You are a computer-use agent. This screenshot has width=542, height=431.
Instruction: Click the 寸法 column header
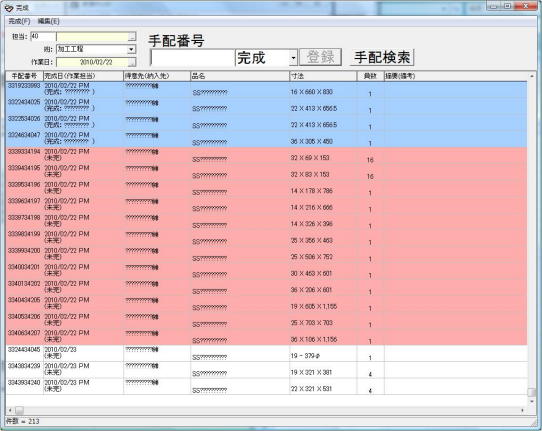point(323,76)
